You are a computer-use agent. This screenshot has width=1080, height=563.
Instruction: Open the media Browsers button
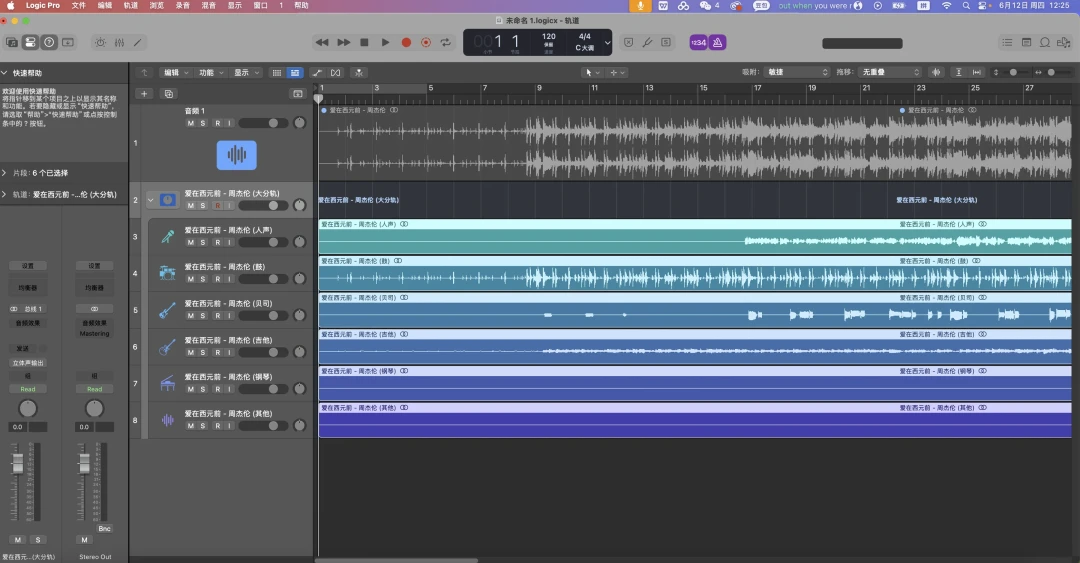click(1063, 43)
